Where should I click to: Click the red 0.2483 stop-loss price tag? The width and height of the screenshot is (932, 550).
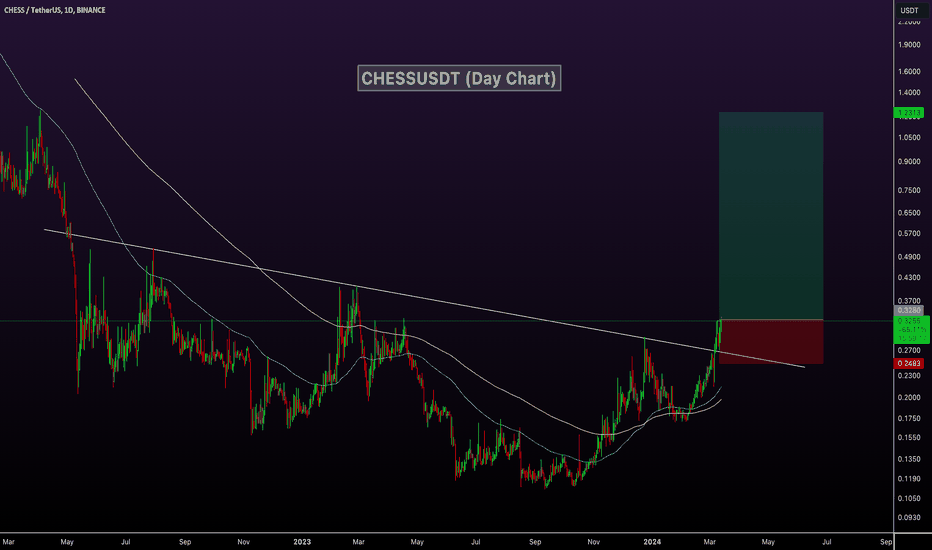pyautogui.click(x=909, y=363)
